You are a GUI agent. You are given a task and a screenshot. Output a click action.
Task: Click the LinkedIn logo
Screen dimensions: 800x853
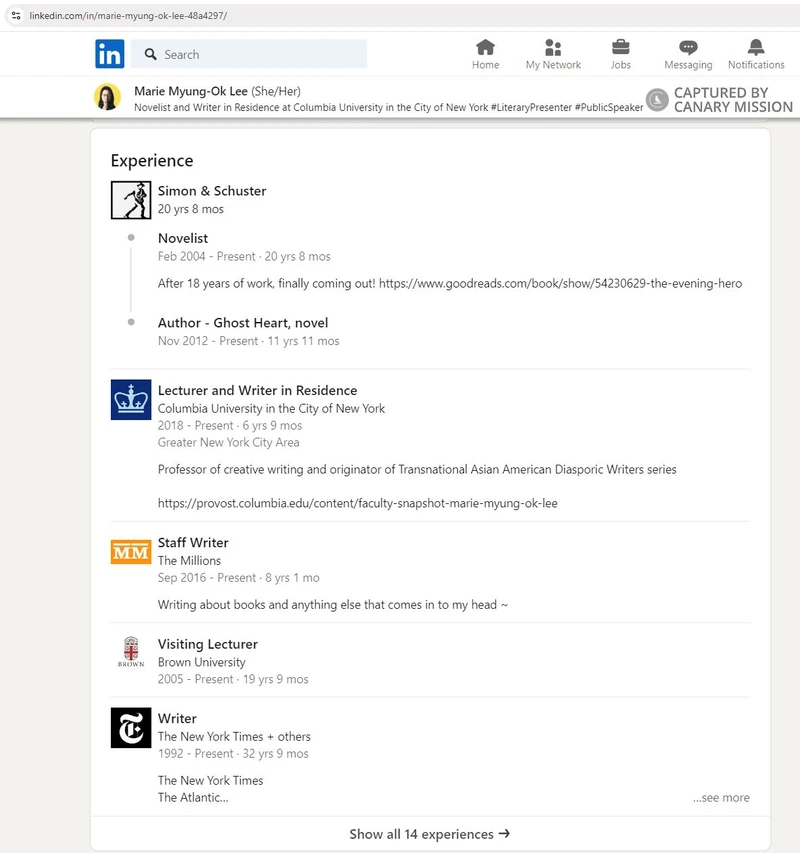110,53
